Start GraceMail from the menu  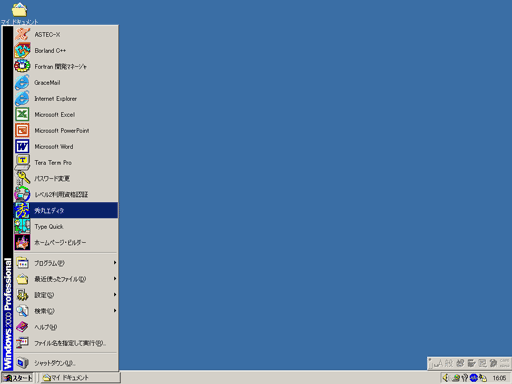point(65,82)
